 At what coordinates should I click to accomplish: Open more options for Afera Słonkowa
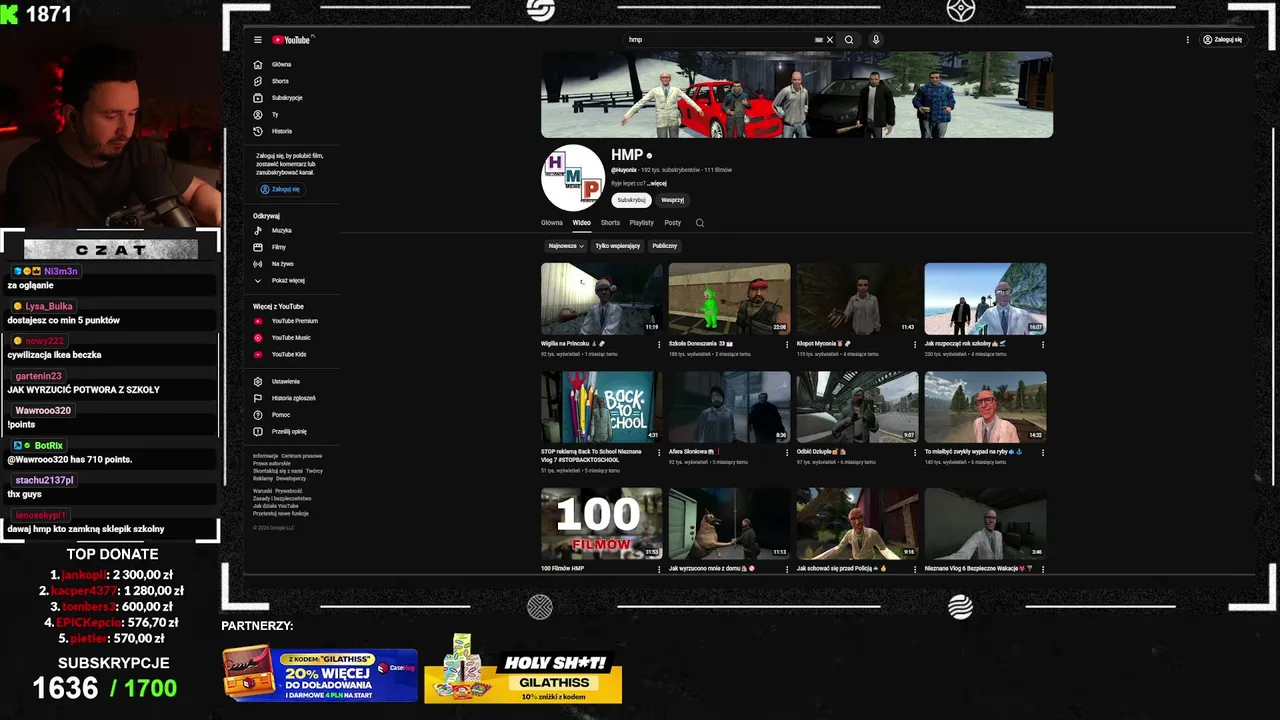click(x=787, y=453)
